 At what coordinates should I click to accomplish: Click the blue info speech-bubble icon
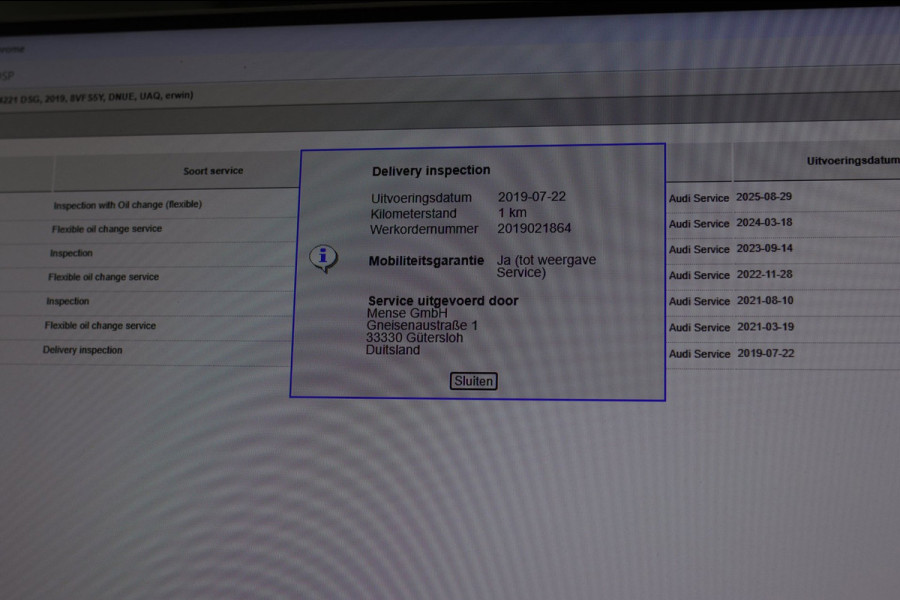coord(324,258)
